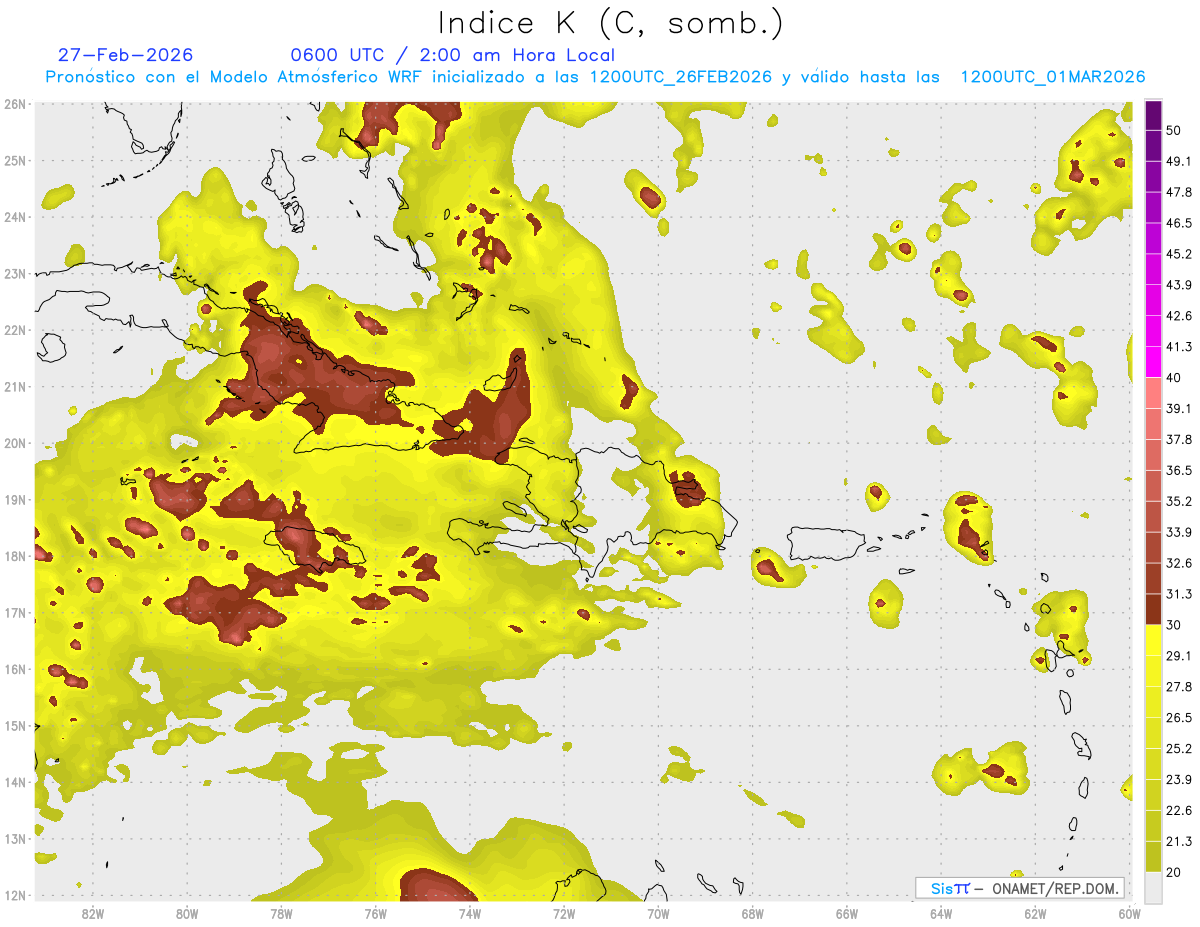
Task: Click the 13N latitude label
Action: pos(15,838)
